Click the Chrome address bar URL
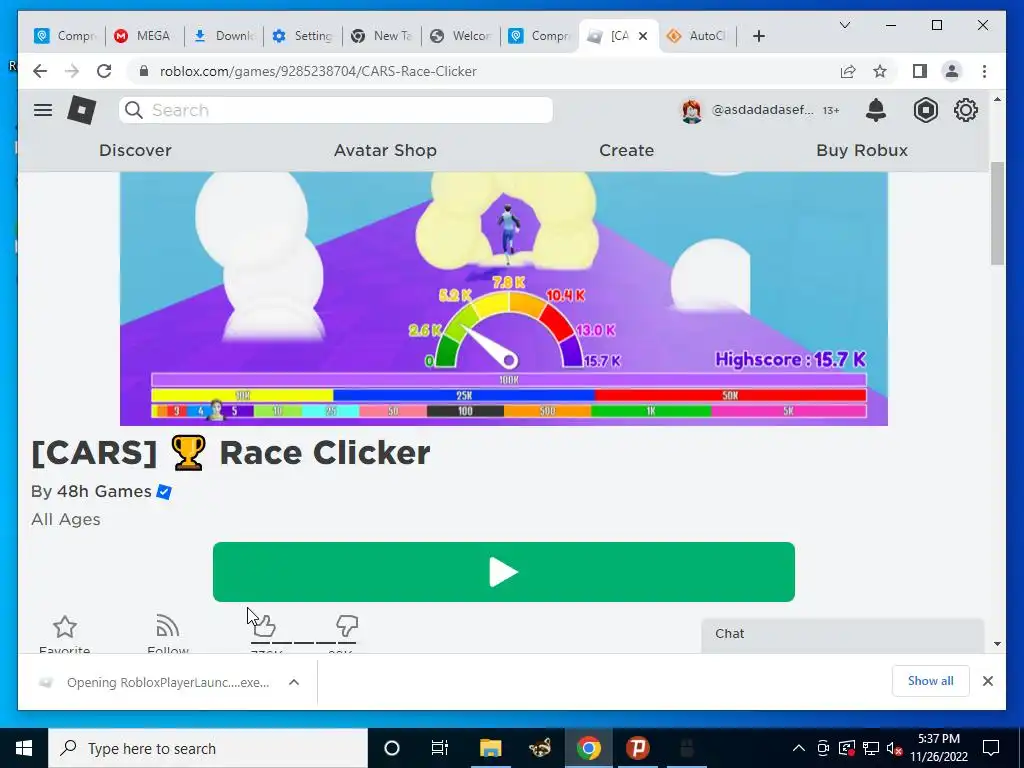Screen dimensions: 1024x768 click(x=318, y=71)
